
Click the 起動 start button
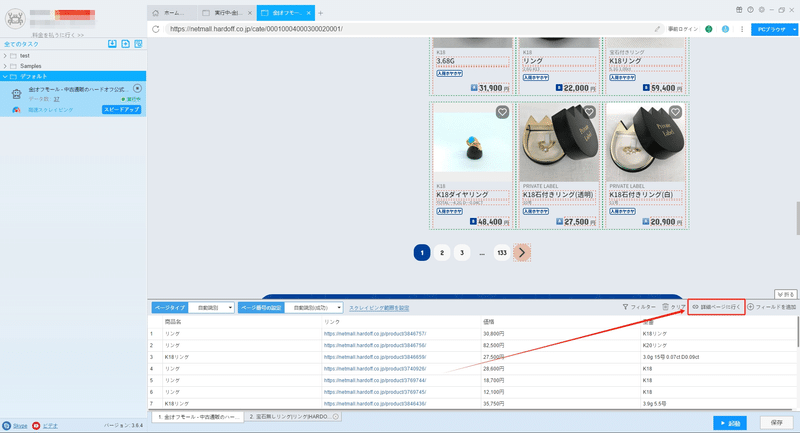coord(730,423)
